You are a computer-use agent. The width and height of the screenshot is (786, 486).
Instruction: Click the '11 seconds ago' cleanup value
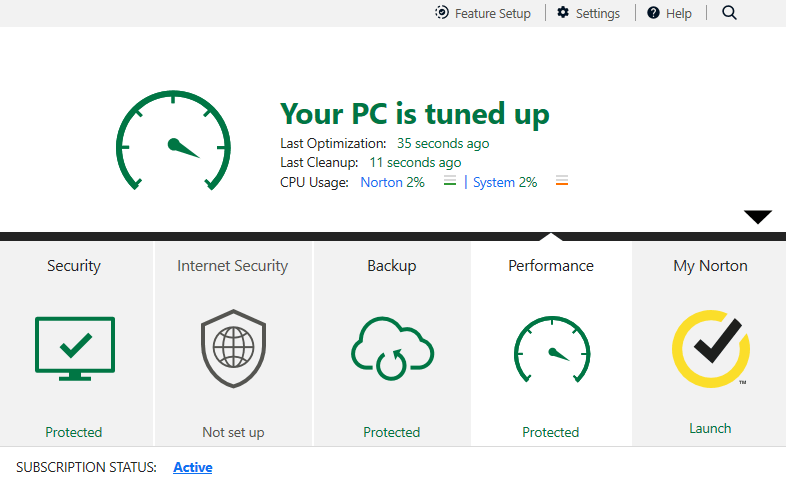coord(415,162)
